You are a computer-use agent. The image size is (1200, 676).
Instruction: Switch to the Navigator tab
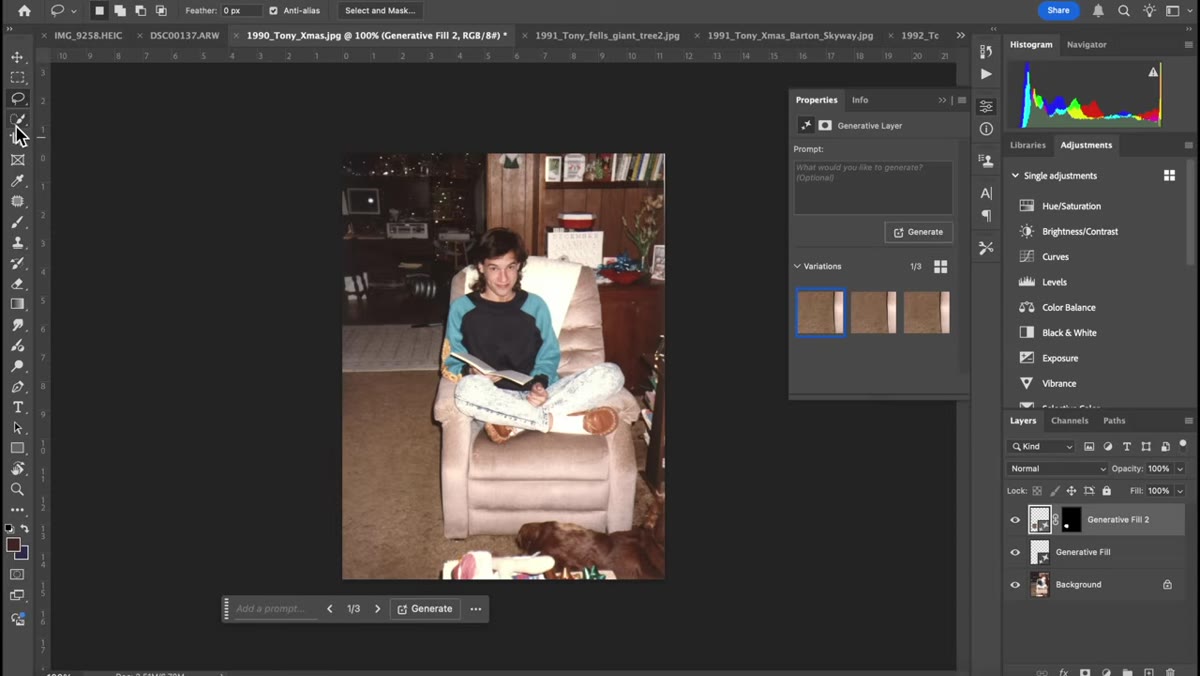coord(1086,45)
